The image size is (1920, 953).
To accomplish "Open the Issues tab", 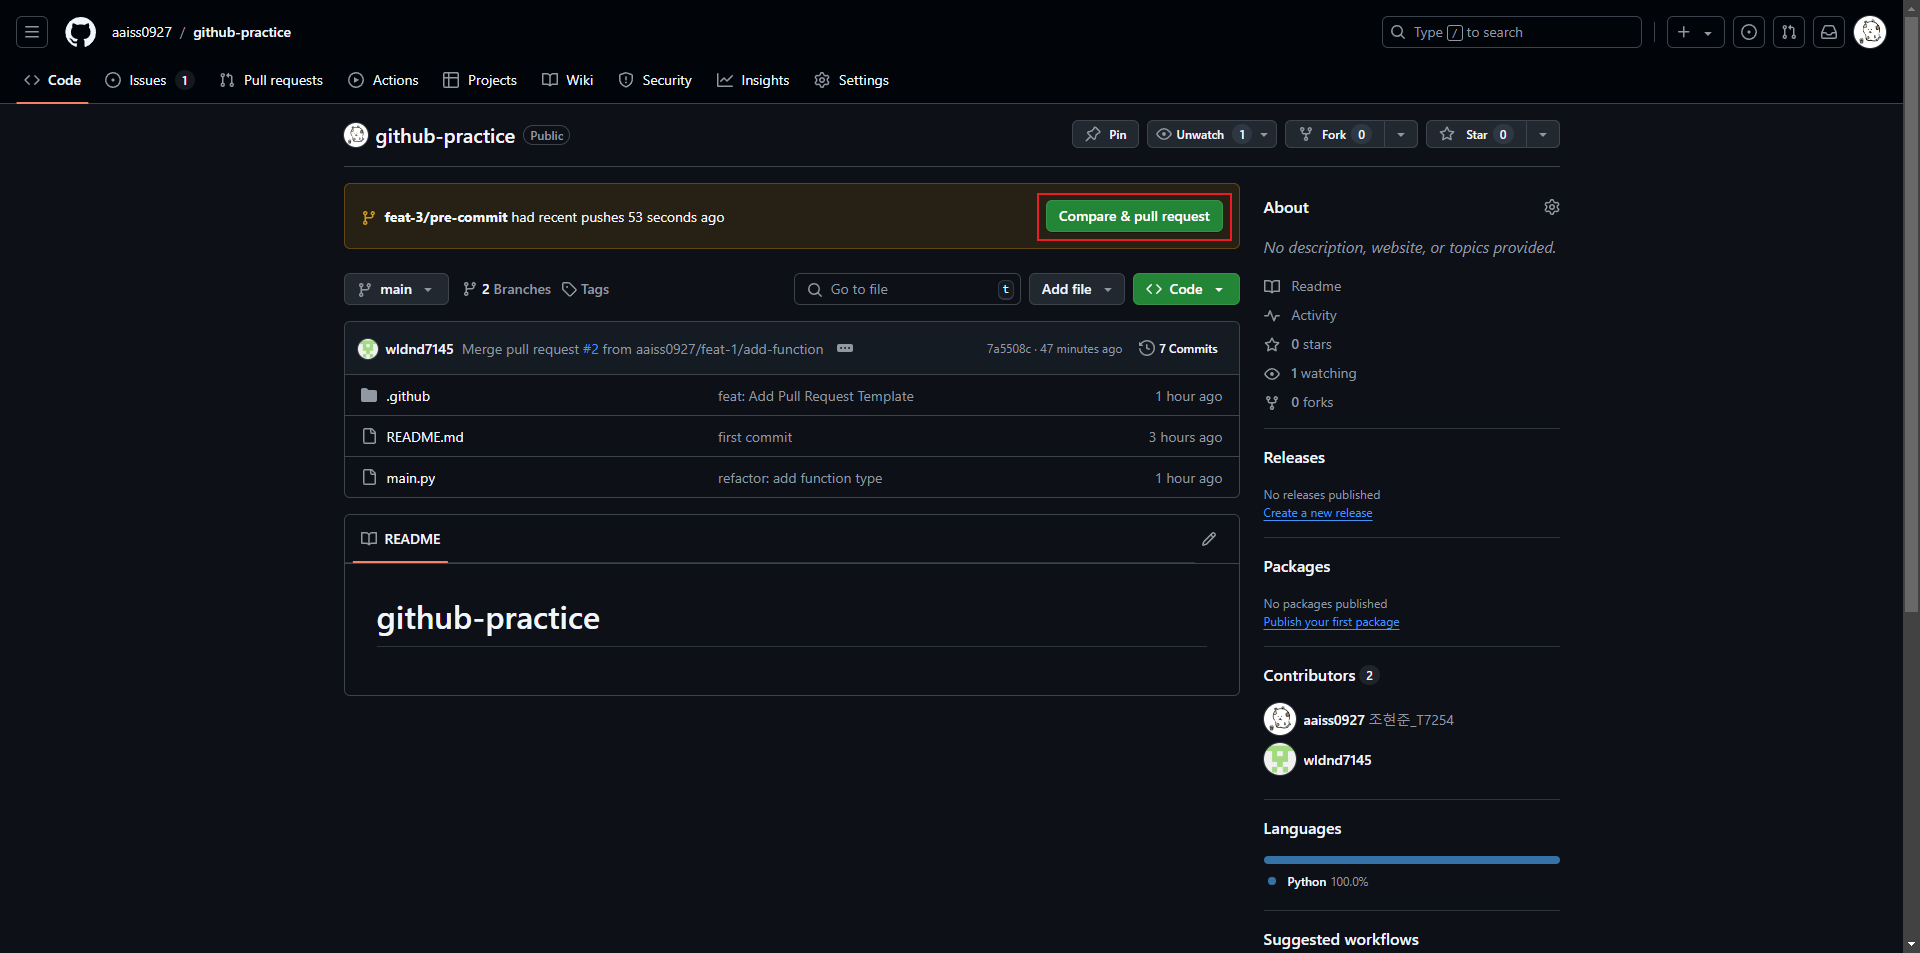I will [148, 80].
